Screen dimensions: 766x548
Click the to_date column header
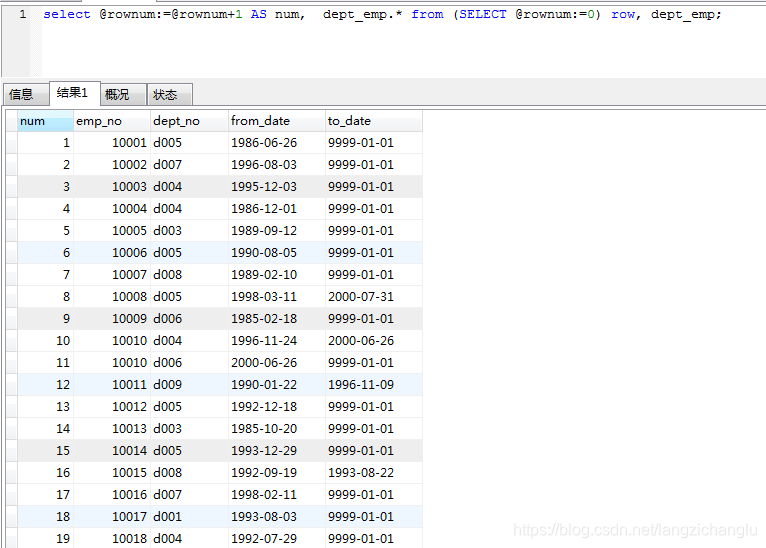(374, 121)
